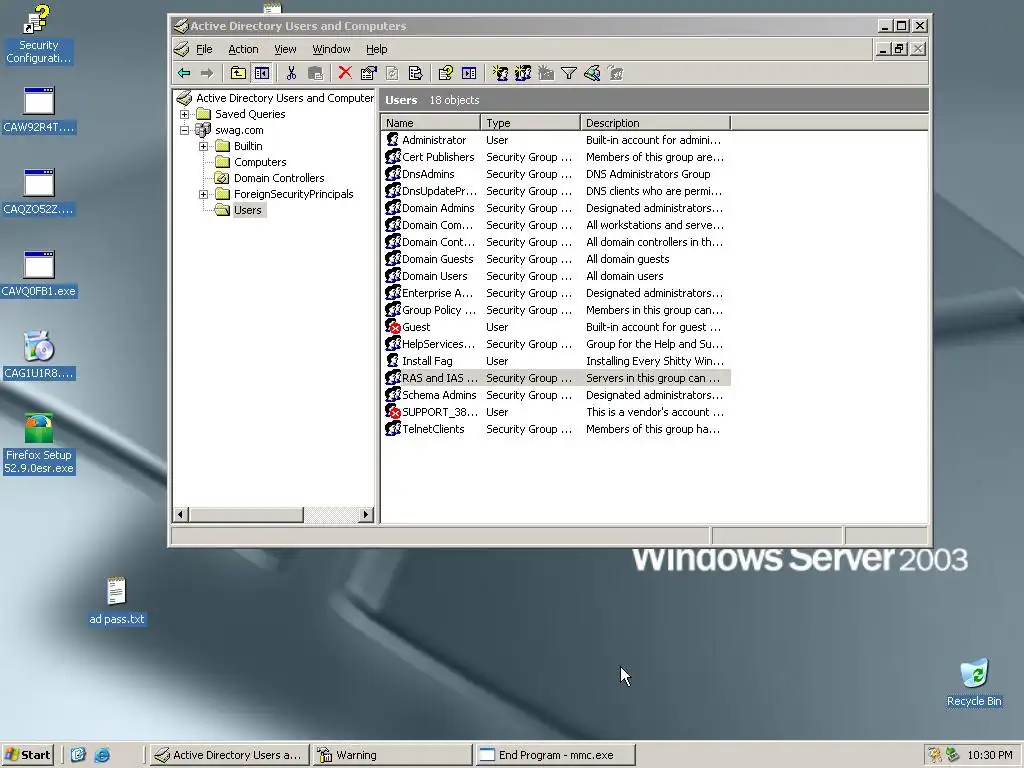Select Computers in the tree
Image resolution: width=1024 pixels, height=768 pixels.
coord(260,162)
